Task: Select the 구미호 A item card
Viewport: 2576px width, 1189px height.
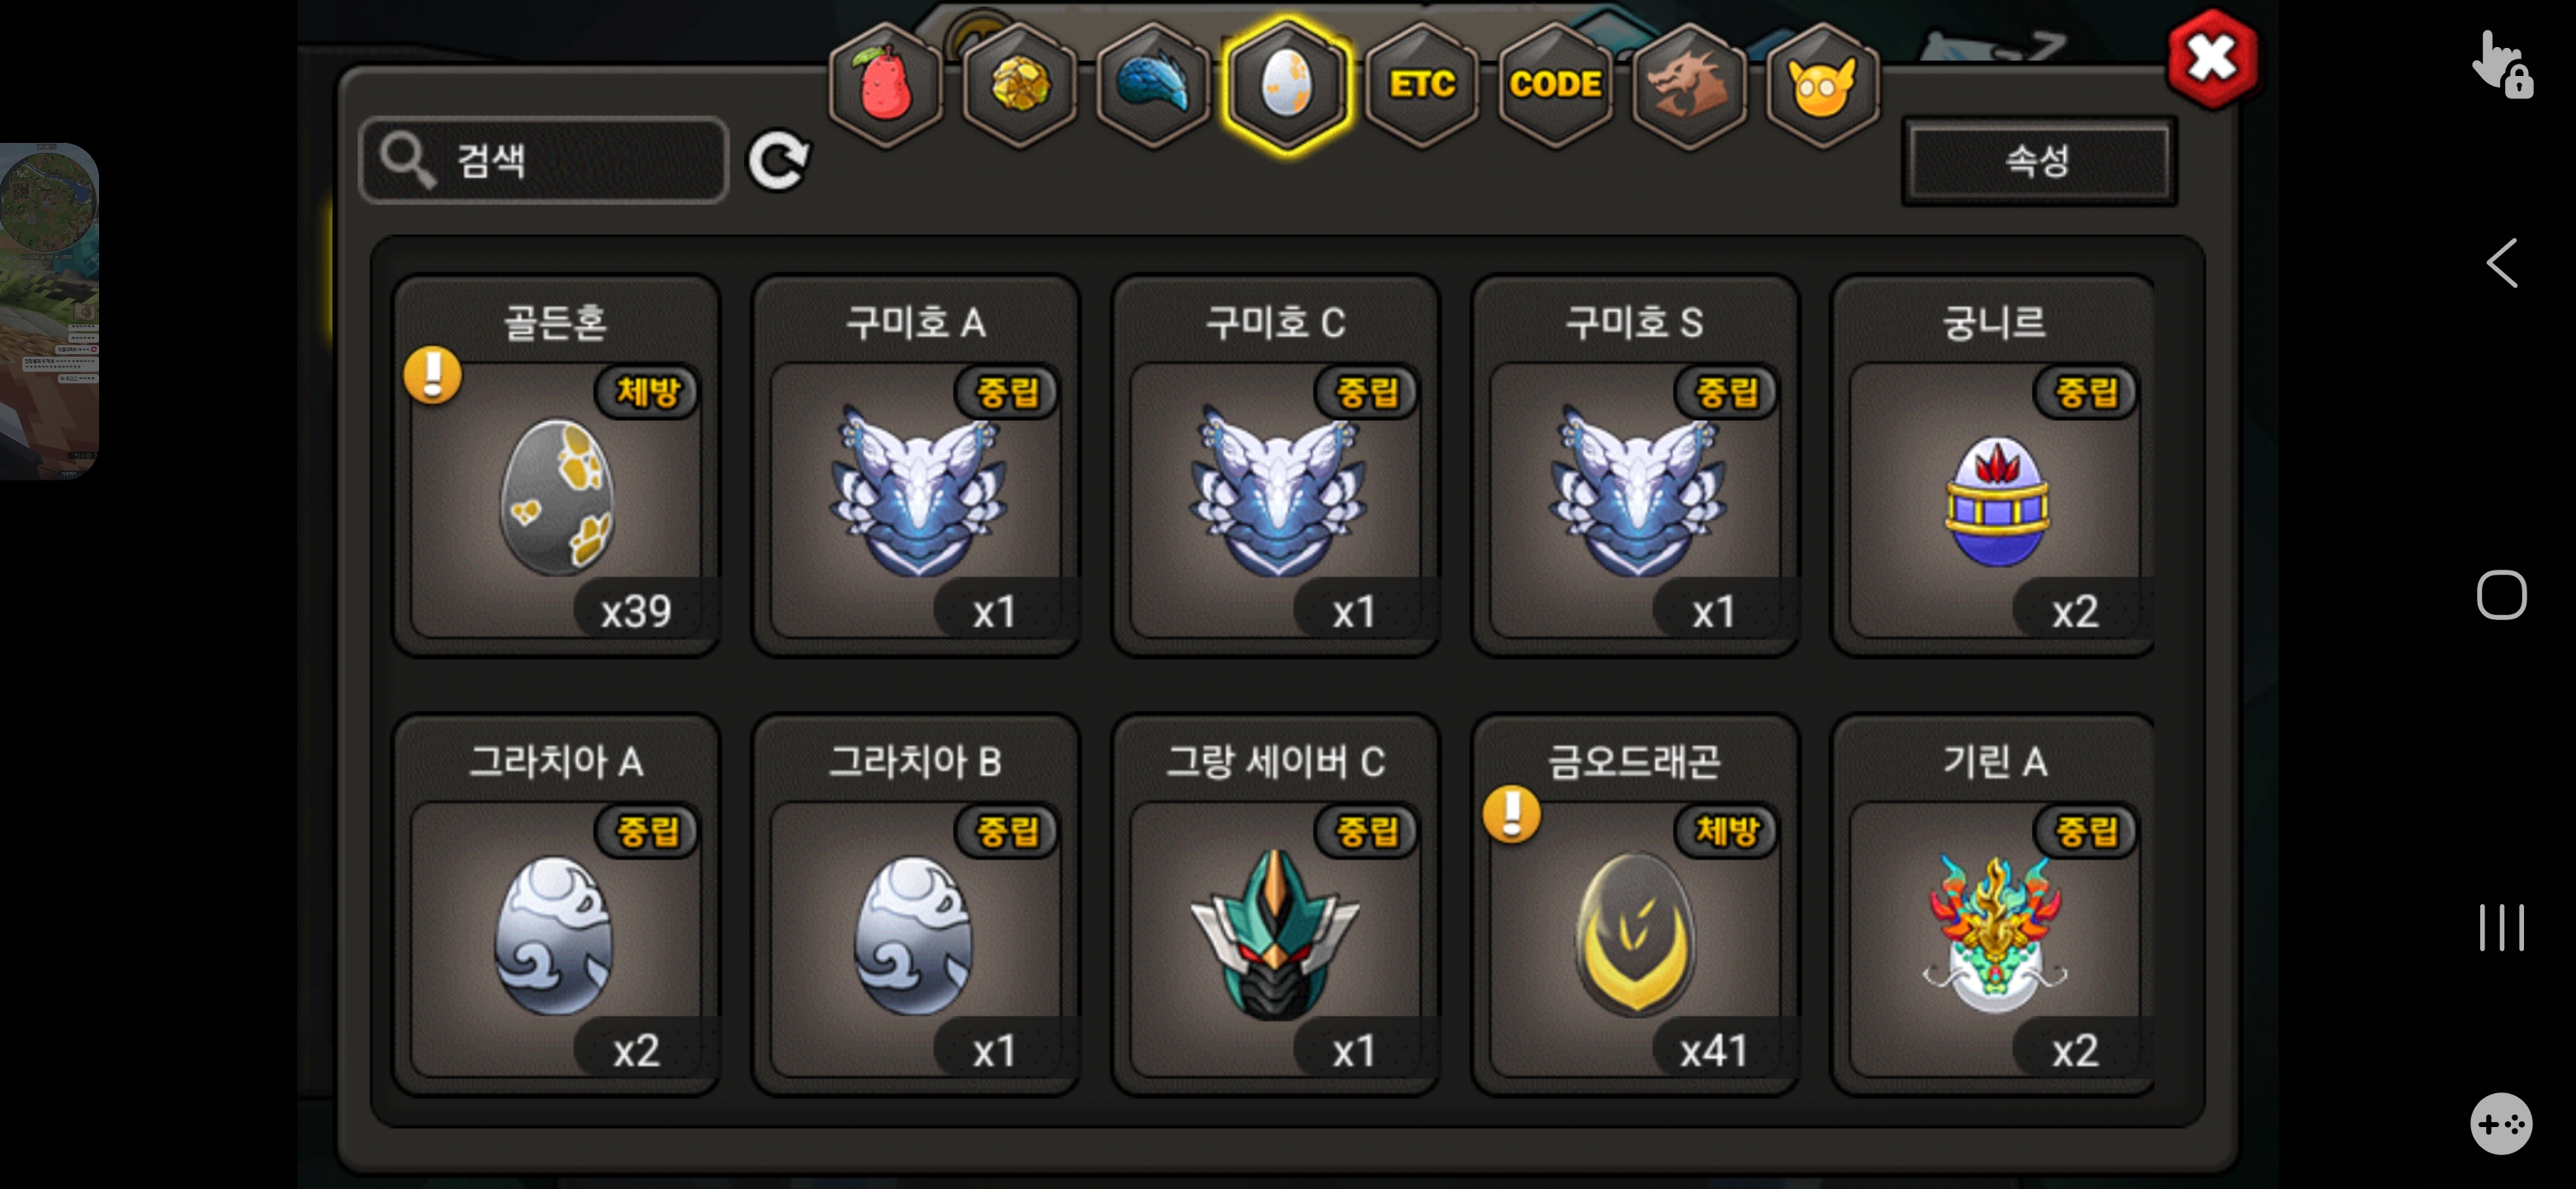Action: pyautogui.click(x=915, y=466)
